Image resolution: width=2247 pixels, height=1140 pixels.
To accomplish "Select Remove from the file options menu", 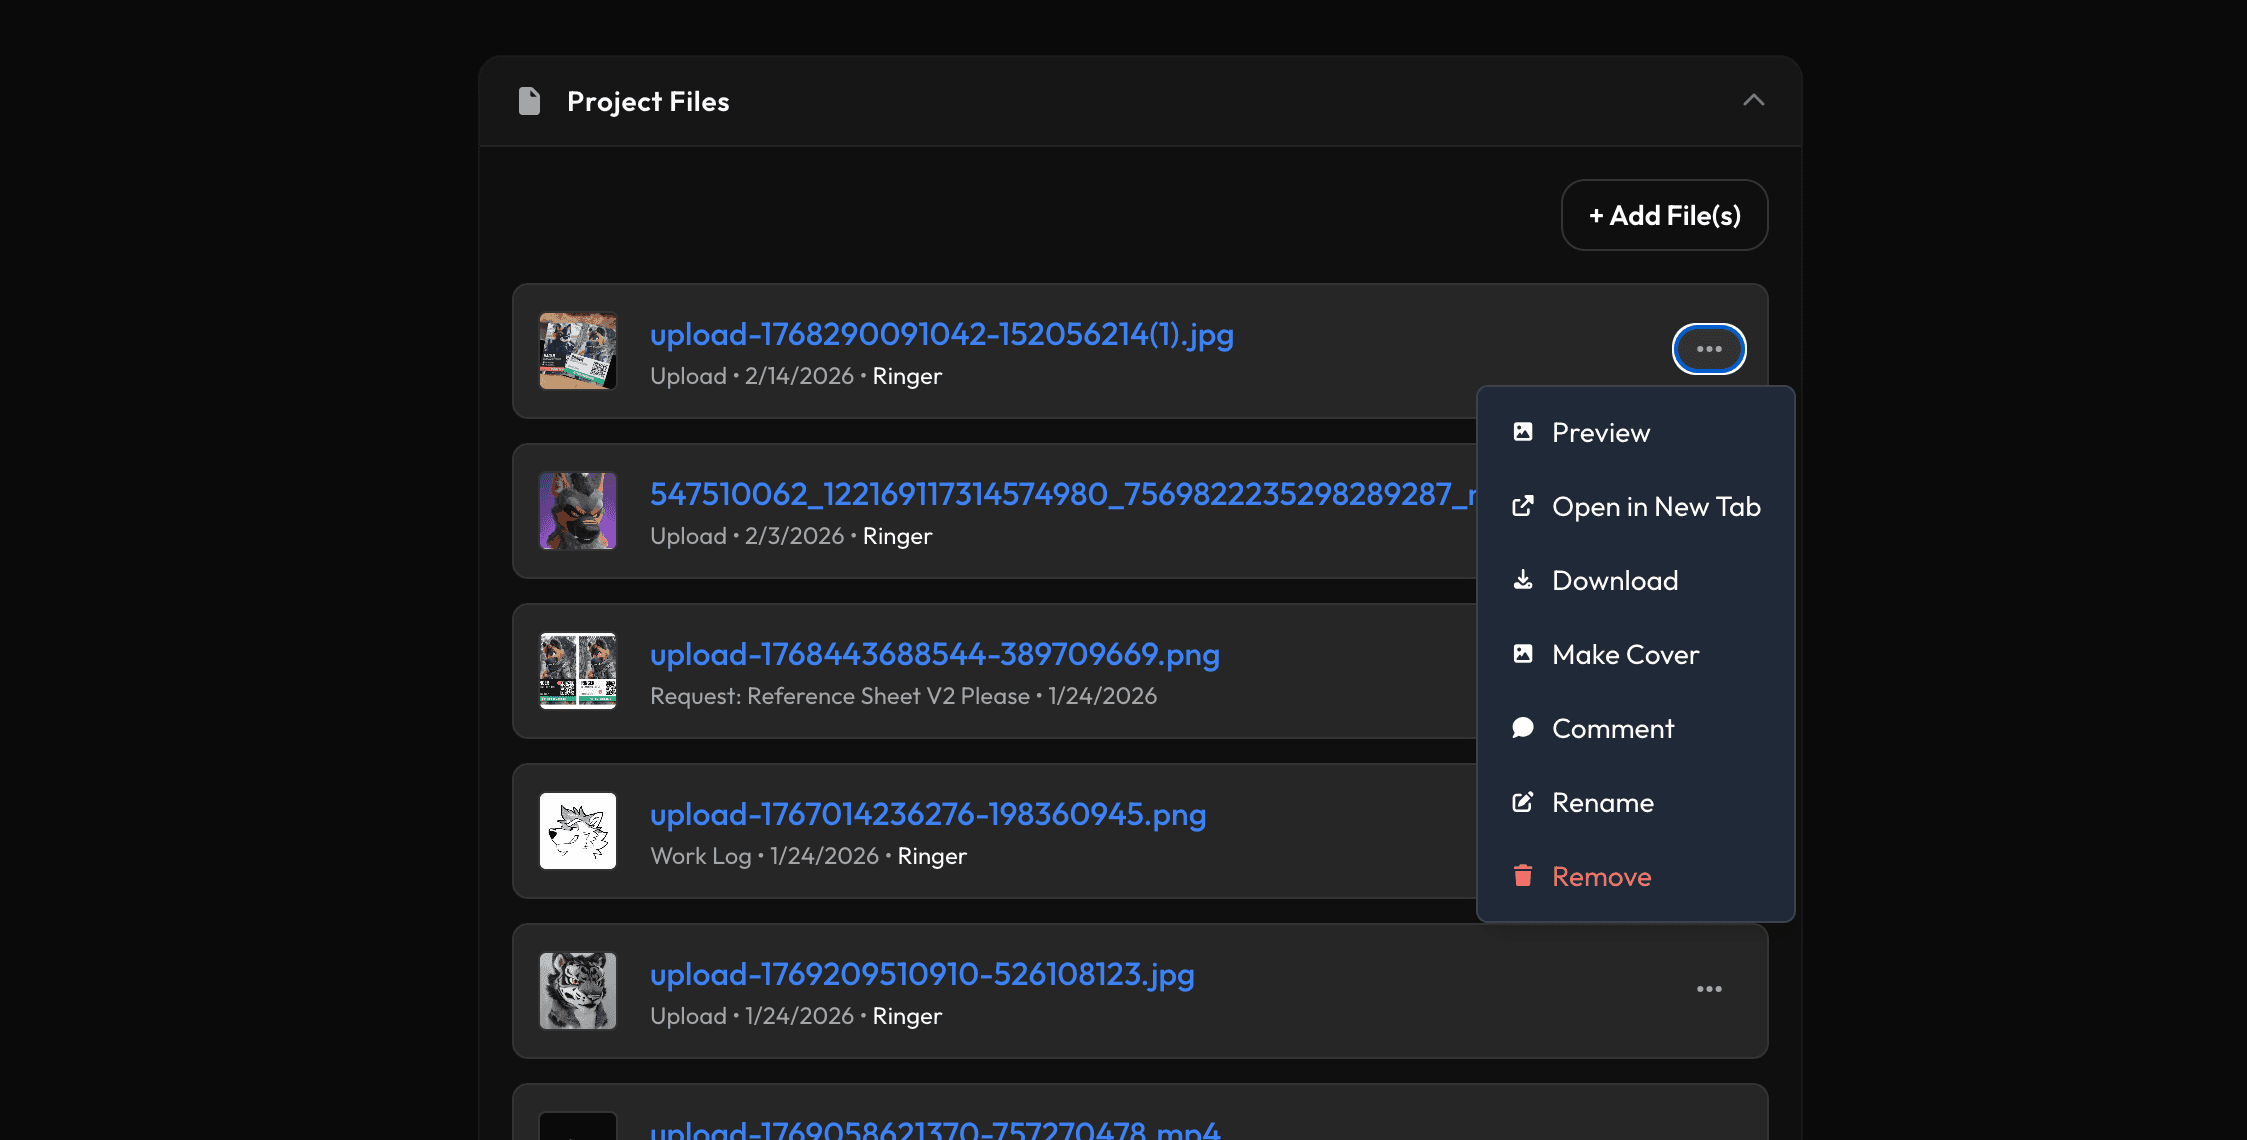I will (1600, 876).
